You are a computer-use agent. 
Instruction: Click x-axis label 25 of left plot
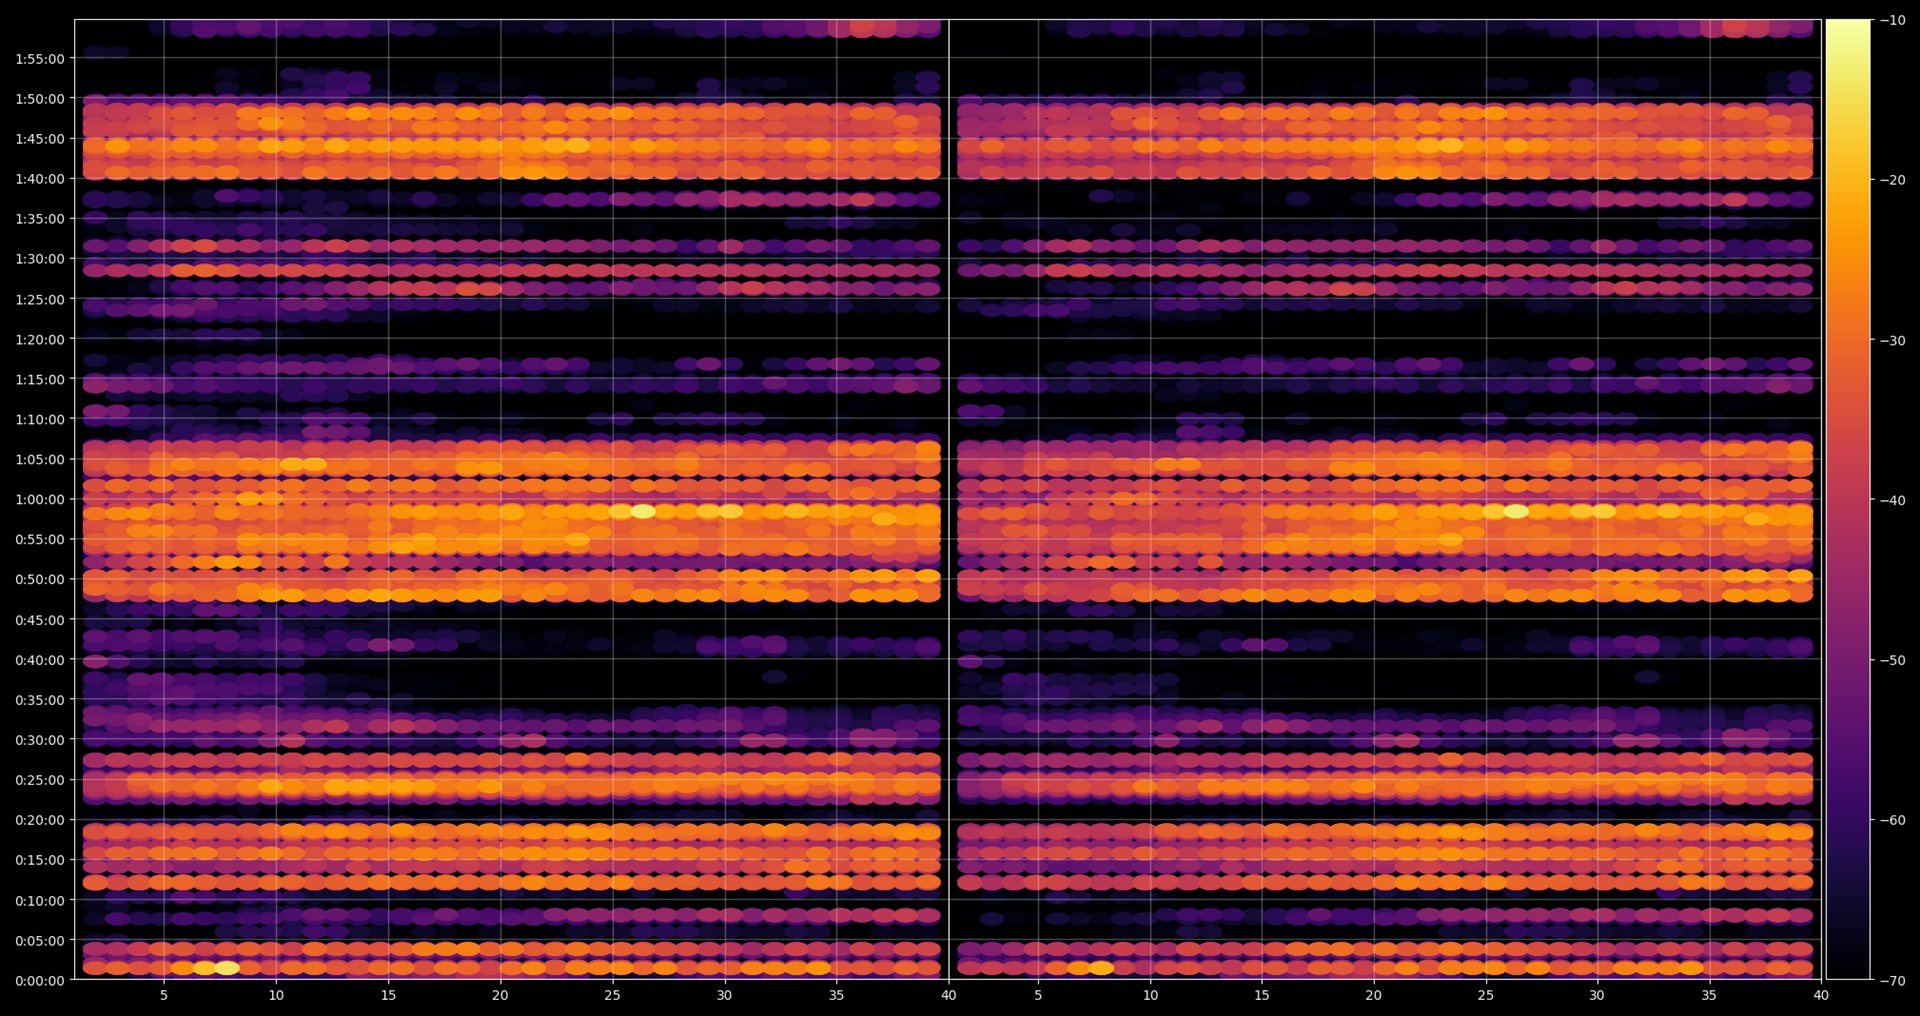coord(612,995)
